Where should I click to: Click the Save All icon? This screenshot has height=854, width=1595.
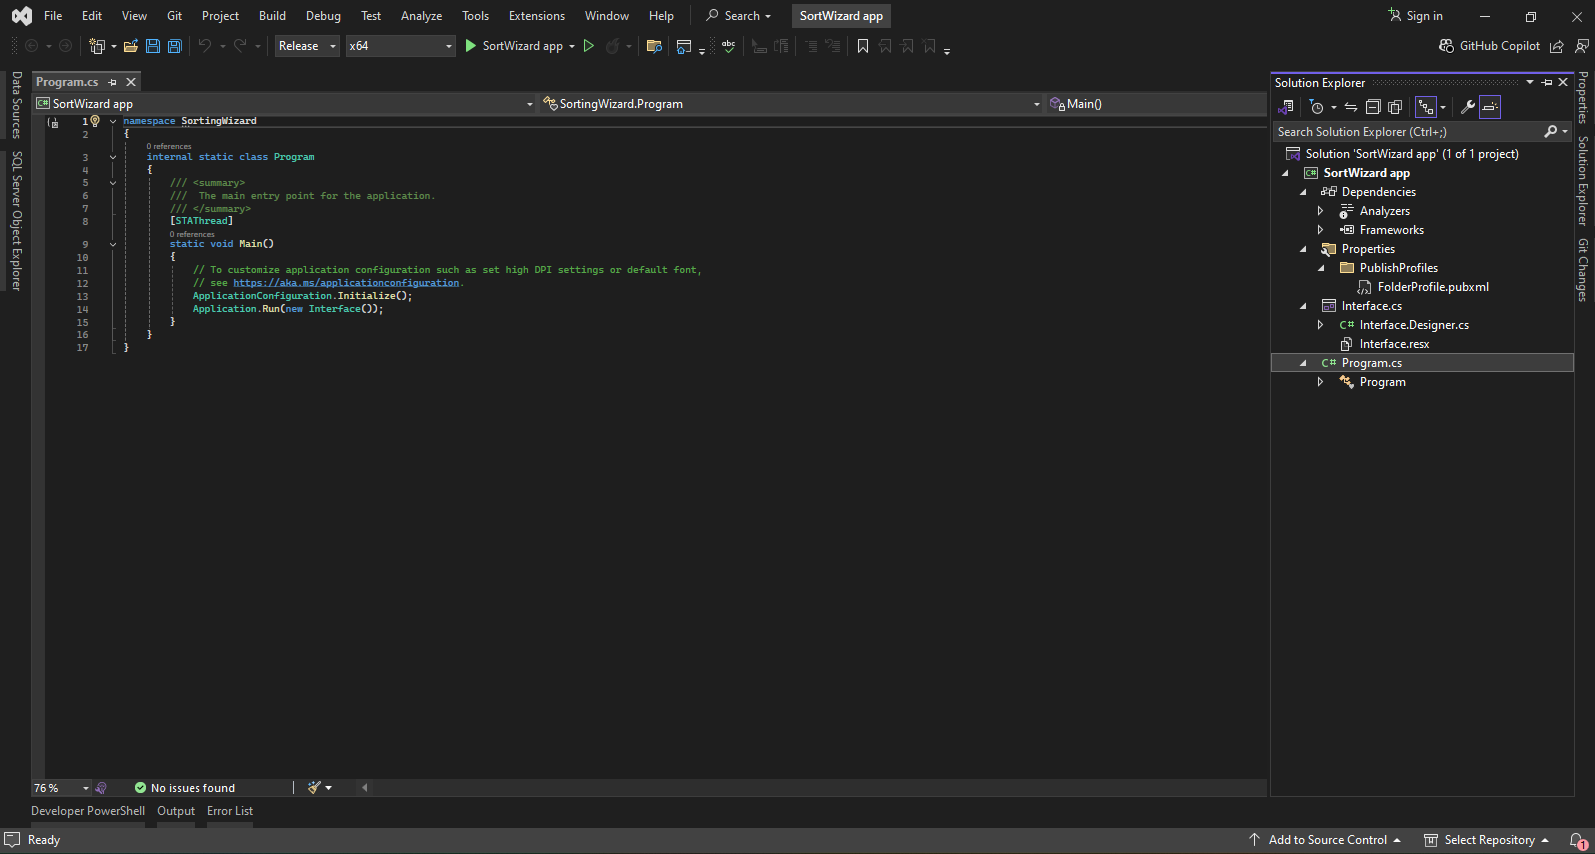pyautogui.click(x=174, y=46)
